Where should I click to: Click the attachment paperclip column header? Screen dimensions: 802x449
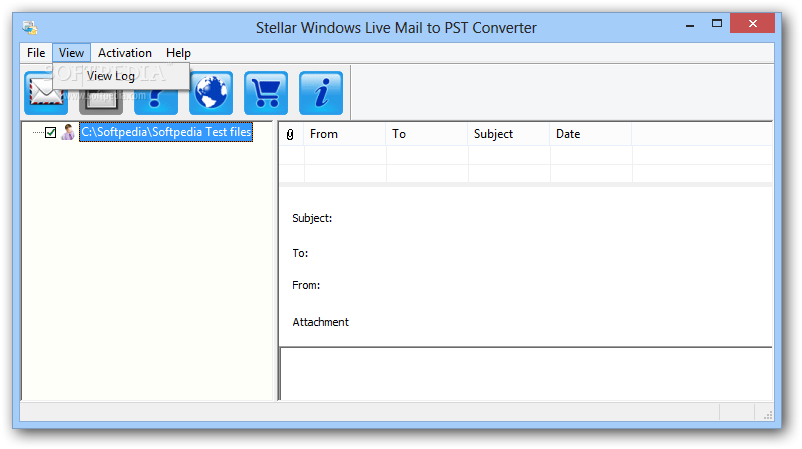pos(290,134)
